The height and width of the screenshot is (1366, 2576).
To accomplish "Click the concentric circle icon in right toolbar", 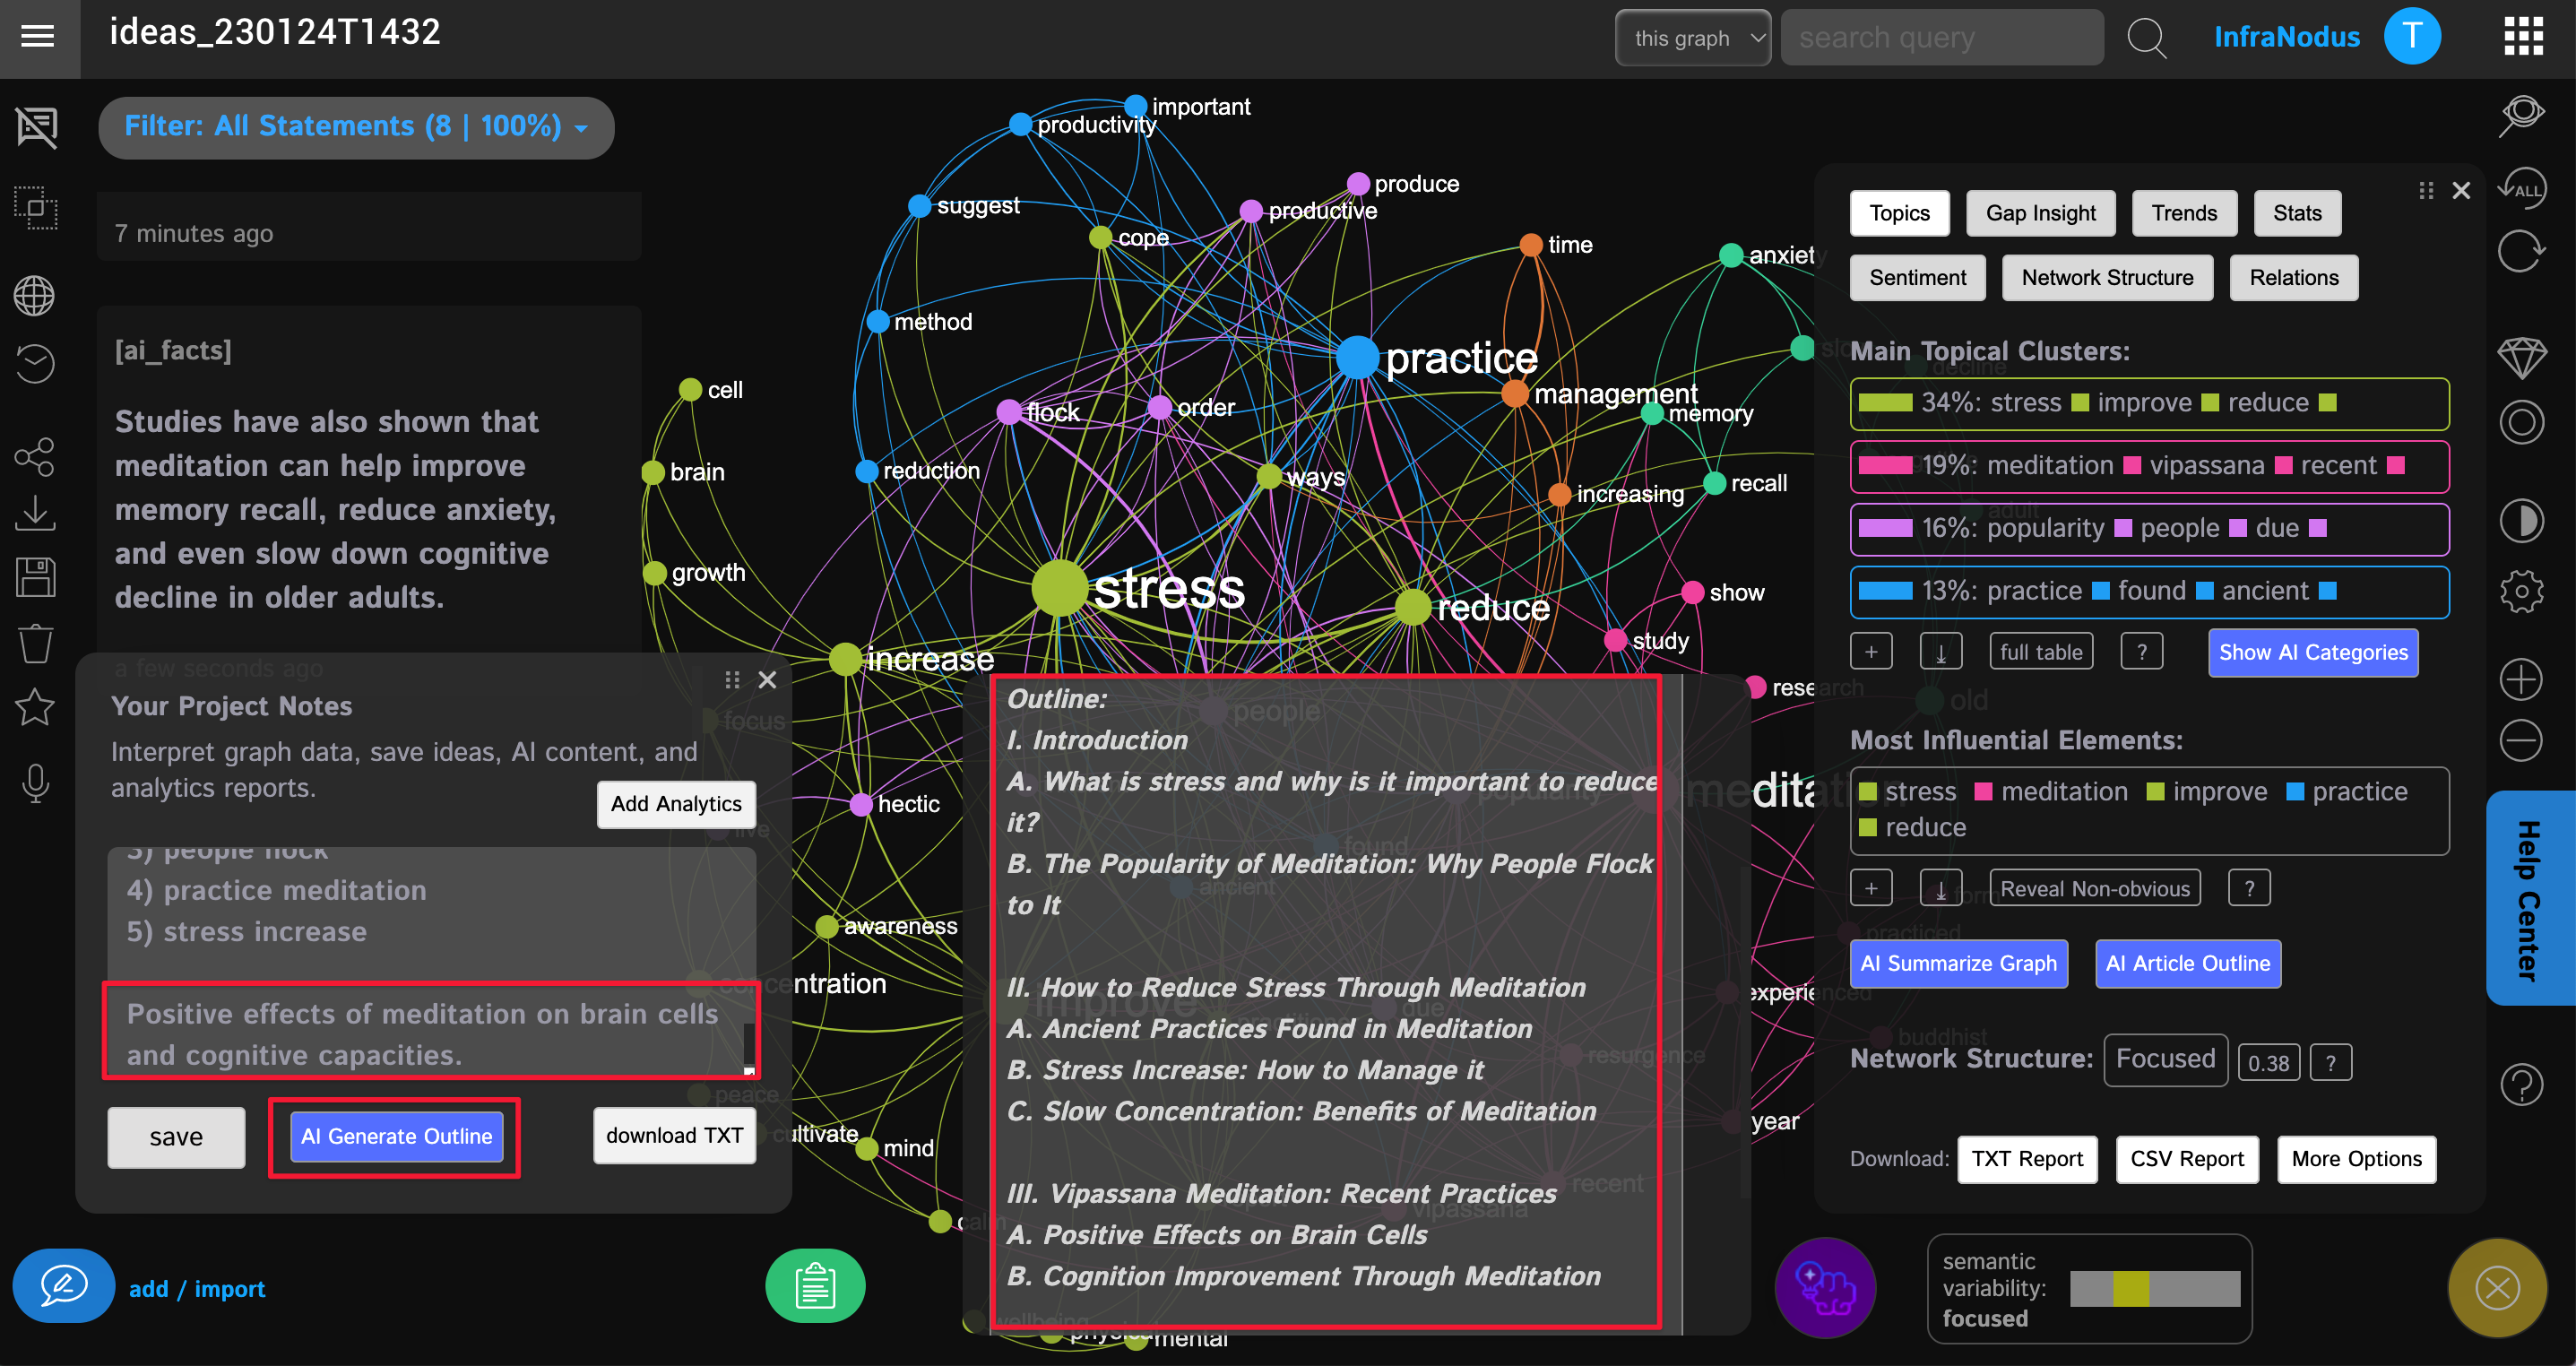I will 2521,422.
